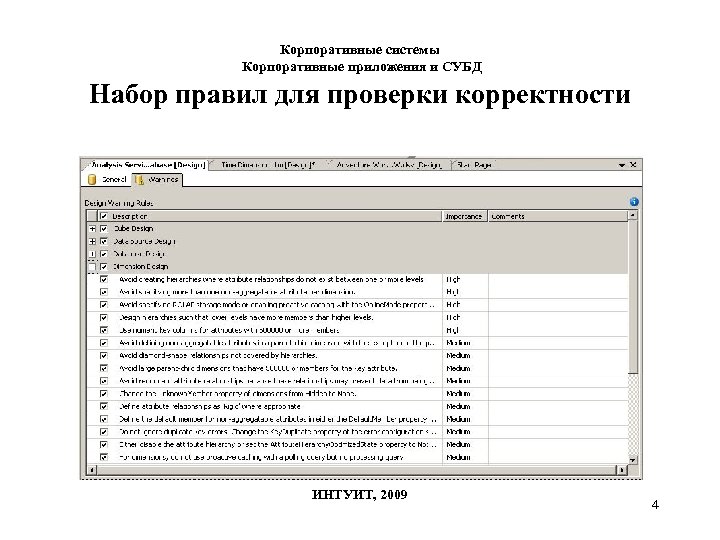Select the 'For dimensions, do not use proactive caching' text
The image size is (720, 540).
coord(261,457)
